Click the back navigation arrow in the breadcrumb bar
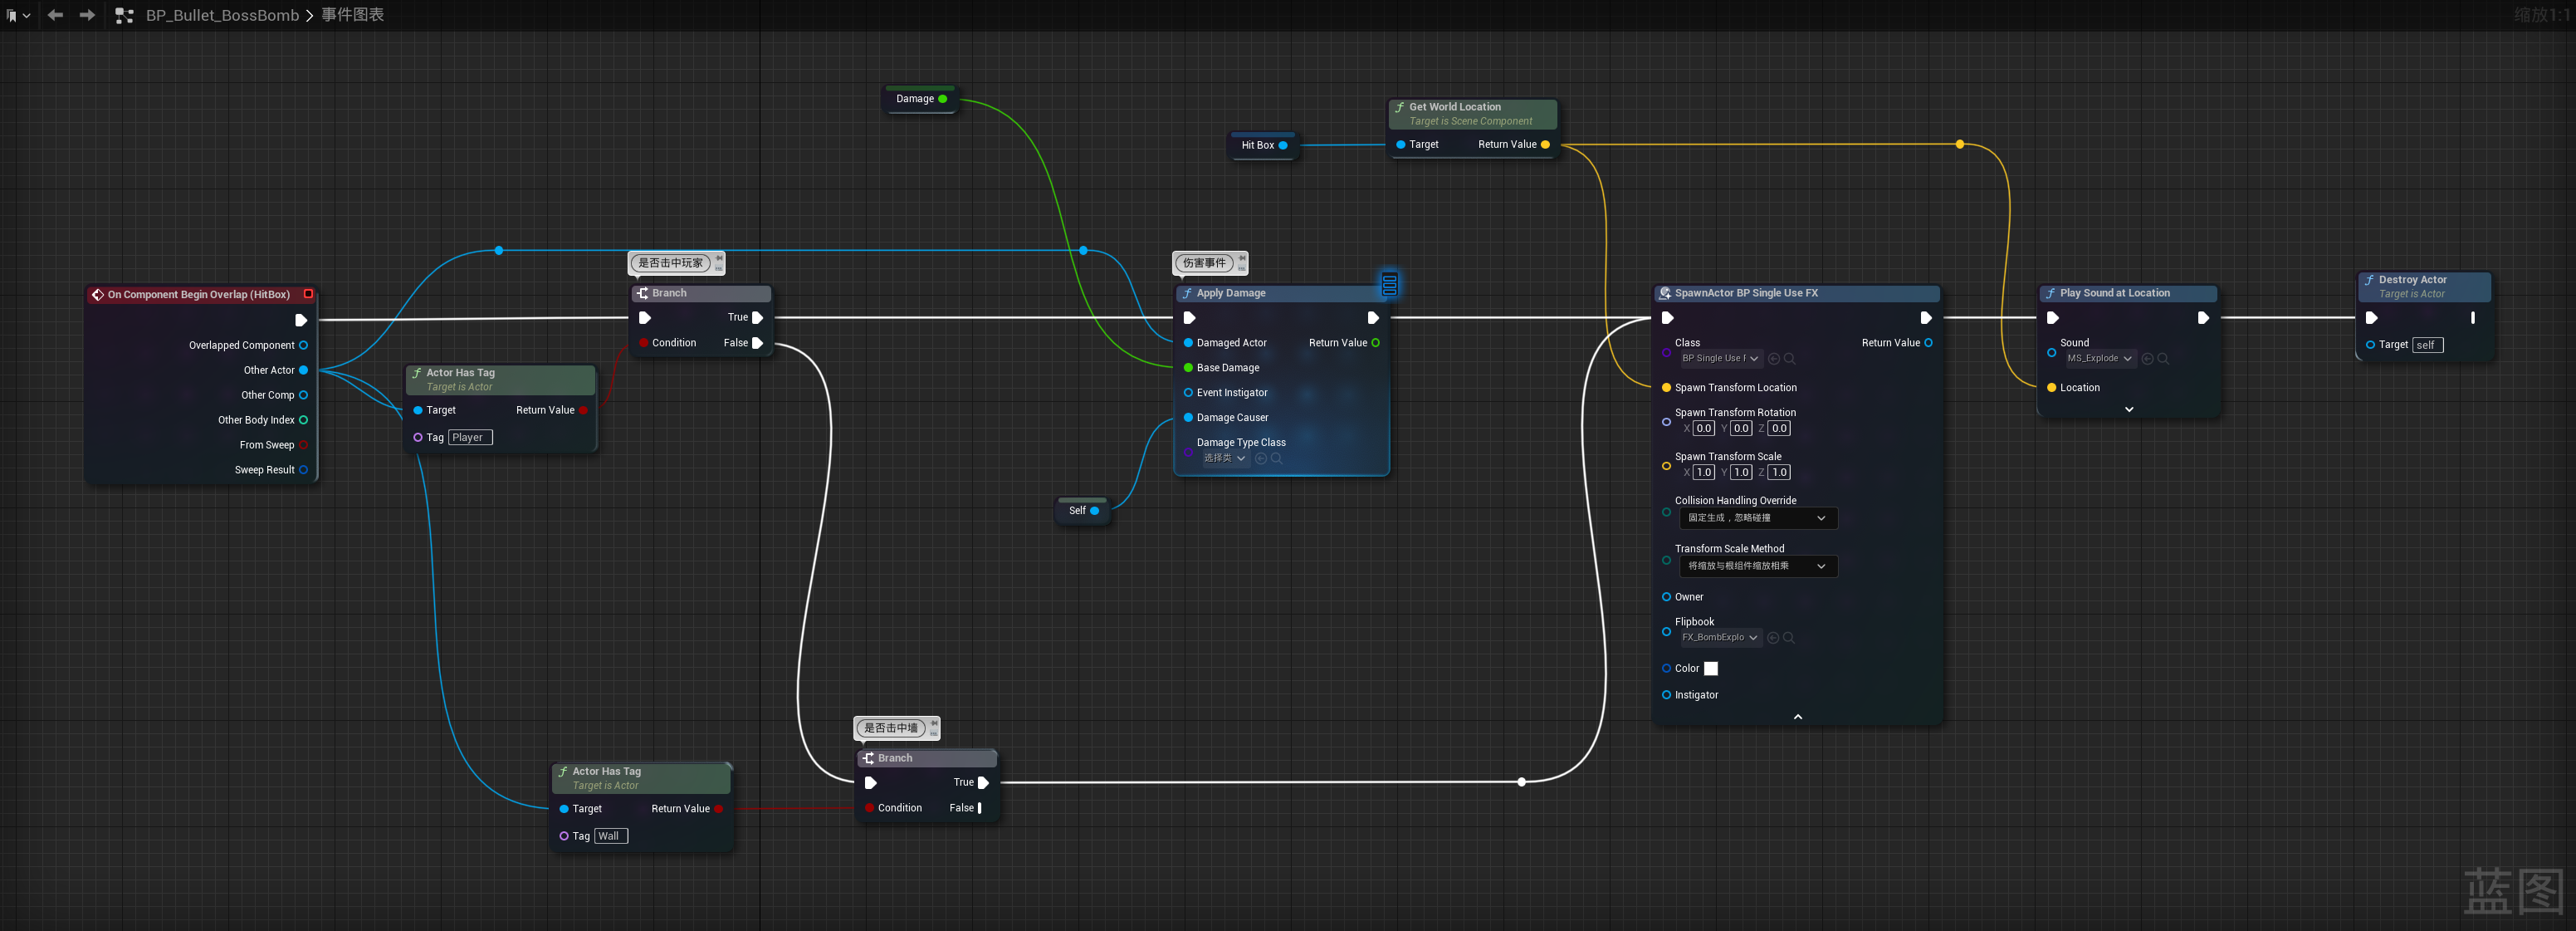This screenshot has height=931, width=2576. click(56, 15)
